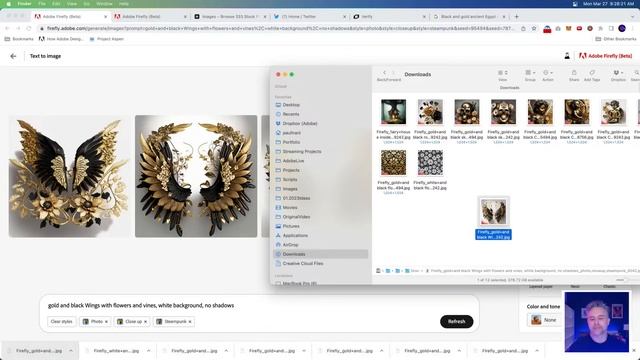Bookmark this page with the star icon
Viewport: 640px width, 360px height.
[x=534, y=29]
